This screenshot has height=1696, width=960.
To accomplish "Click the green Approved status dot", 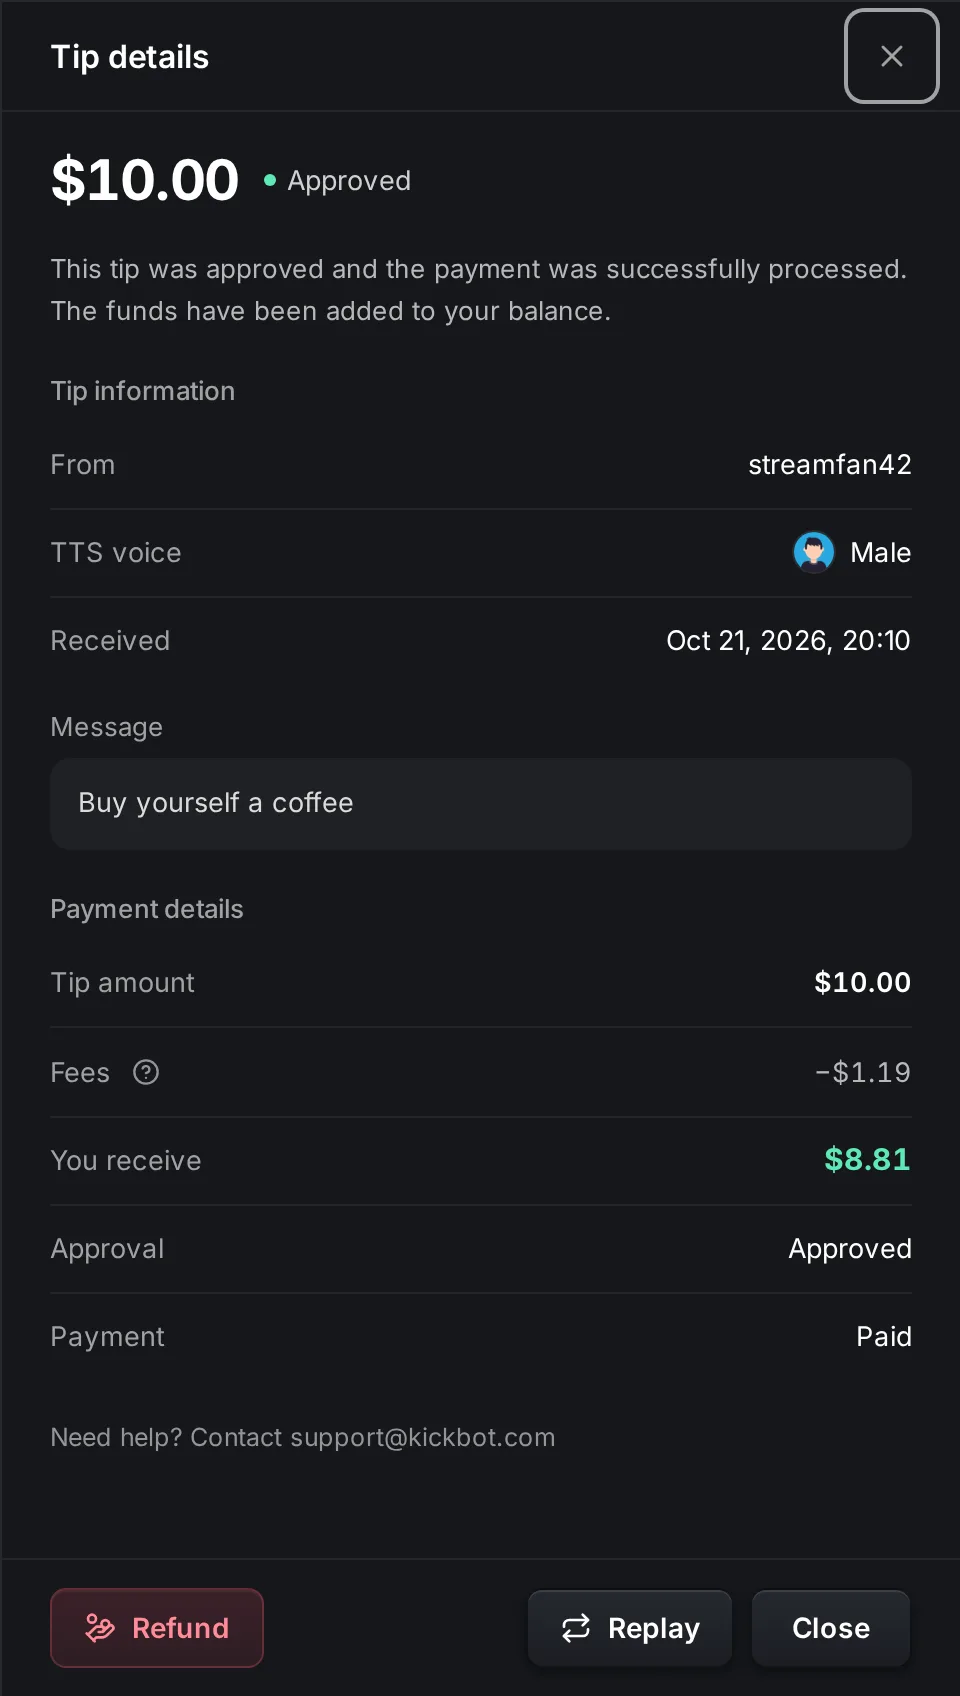I will click(270, 180).
